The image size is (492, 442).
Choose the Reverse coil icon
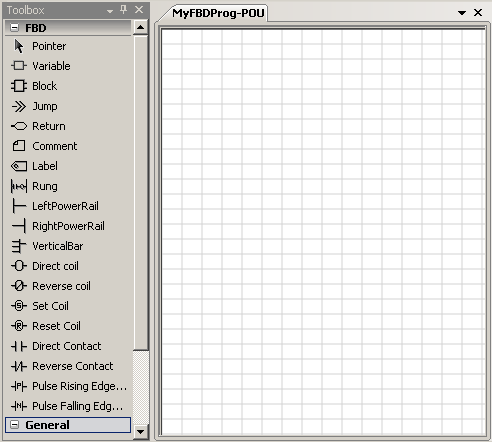(x=19, y=286)
